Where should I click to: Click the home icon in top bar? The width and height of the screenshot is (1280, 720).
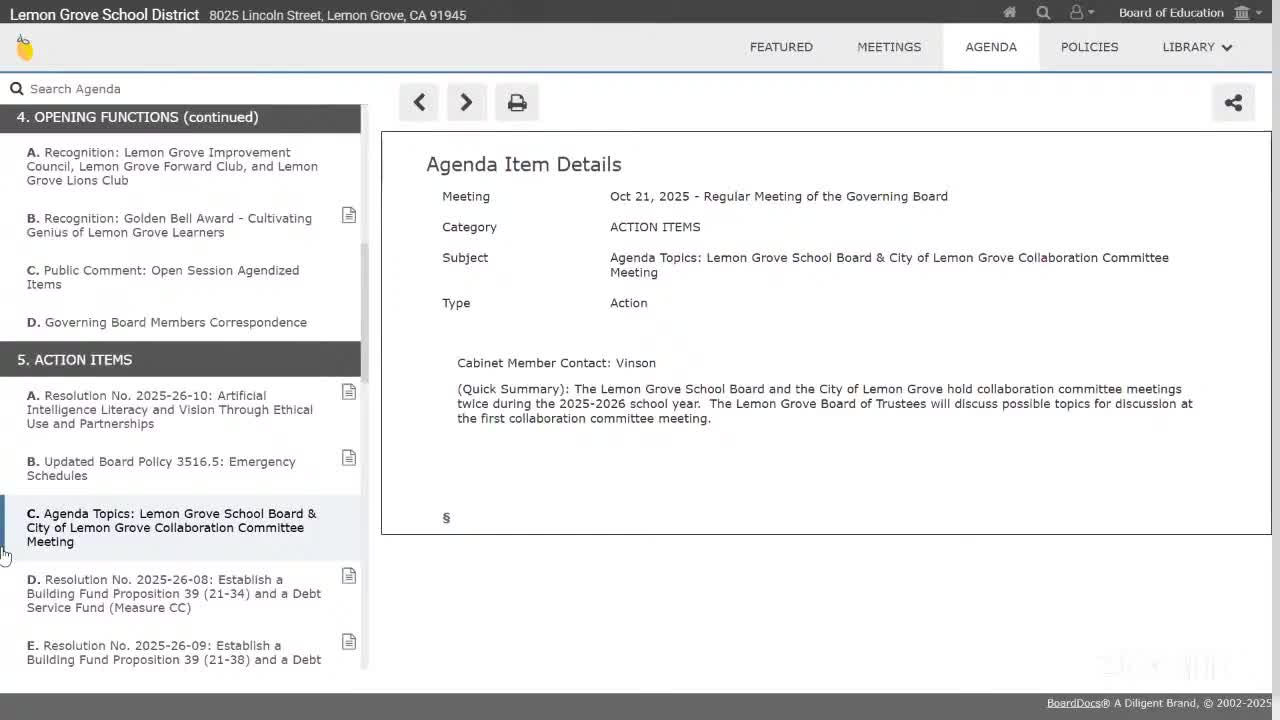(x=1010, y=13)
